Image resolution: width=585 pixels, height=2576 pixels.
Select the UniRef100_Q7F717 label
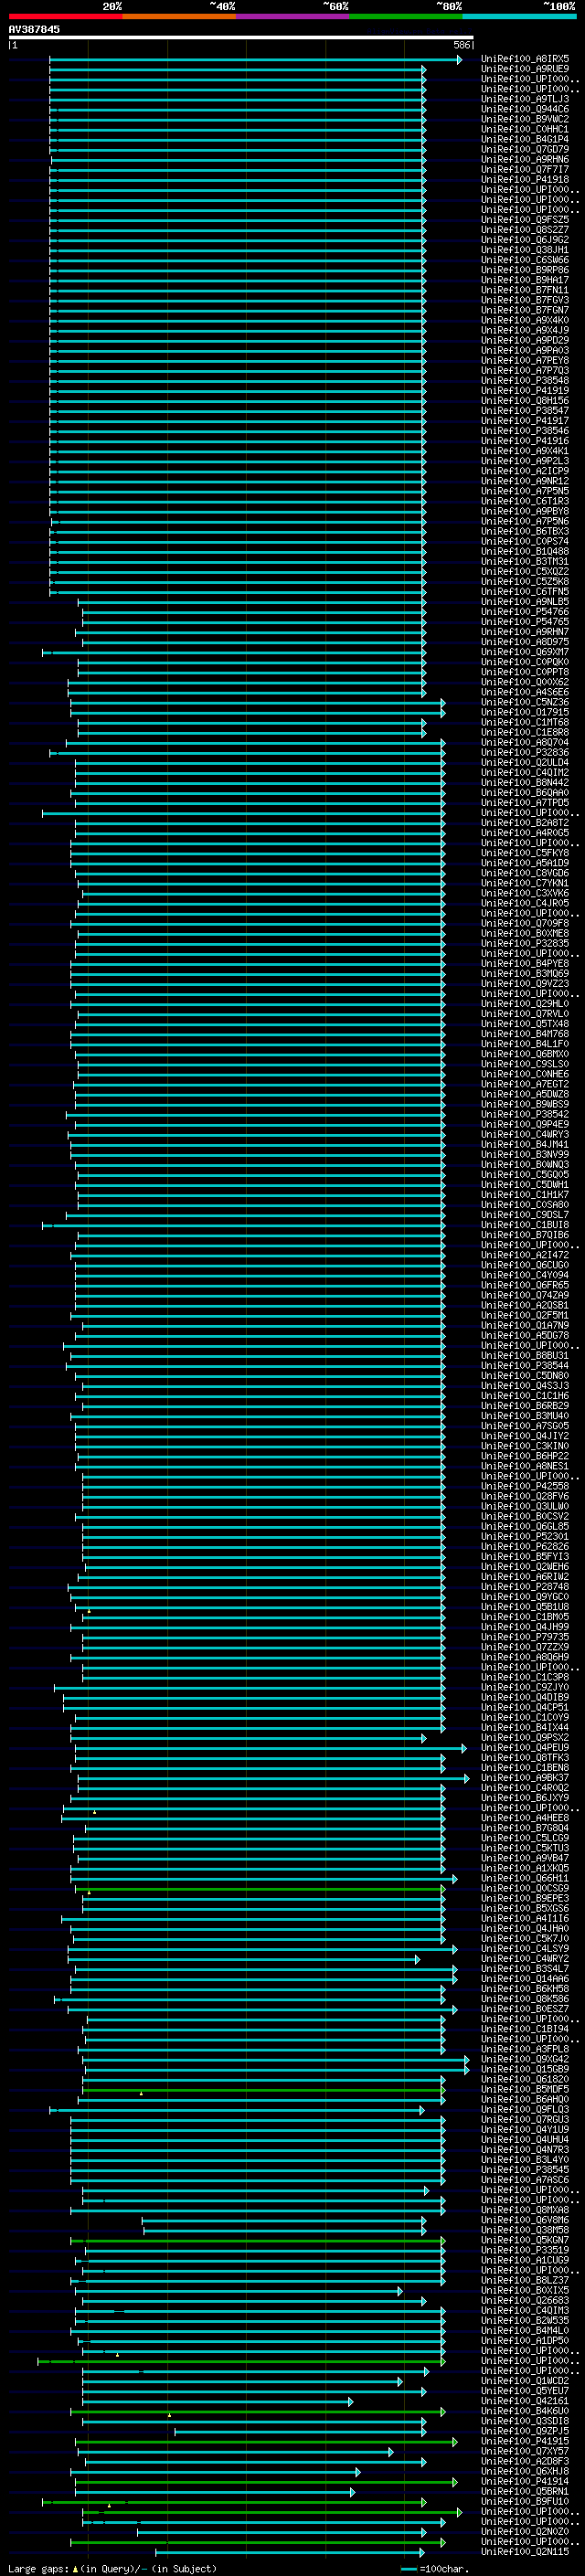(525, 169)
